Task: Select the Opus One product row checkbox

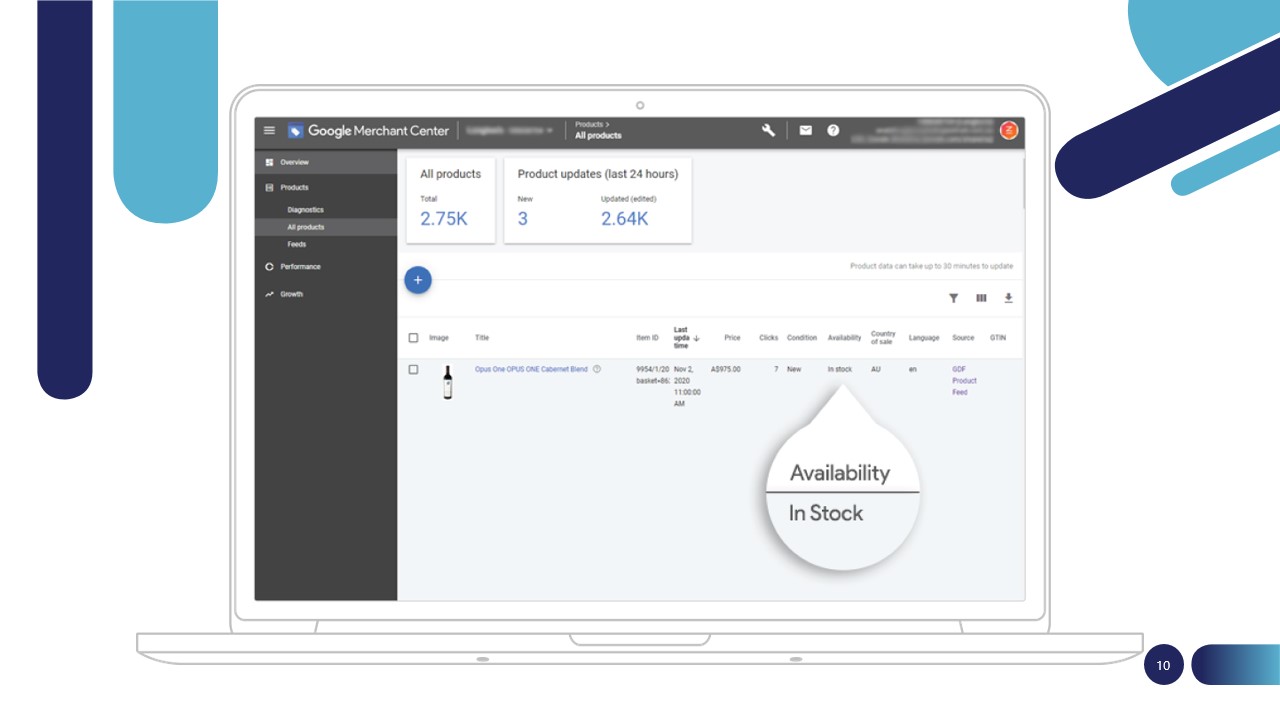Action: coord(413,369)
